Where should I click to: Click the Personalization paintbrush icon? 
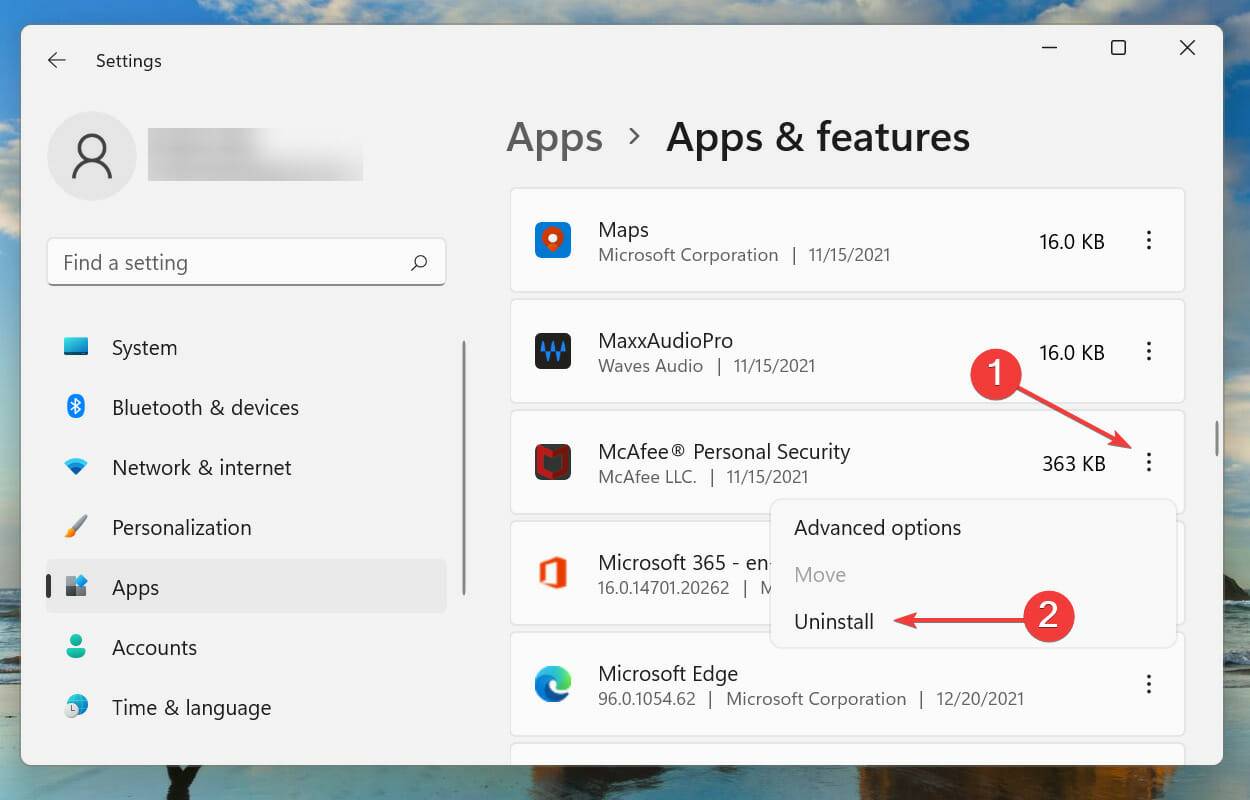74,527
